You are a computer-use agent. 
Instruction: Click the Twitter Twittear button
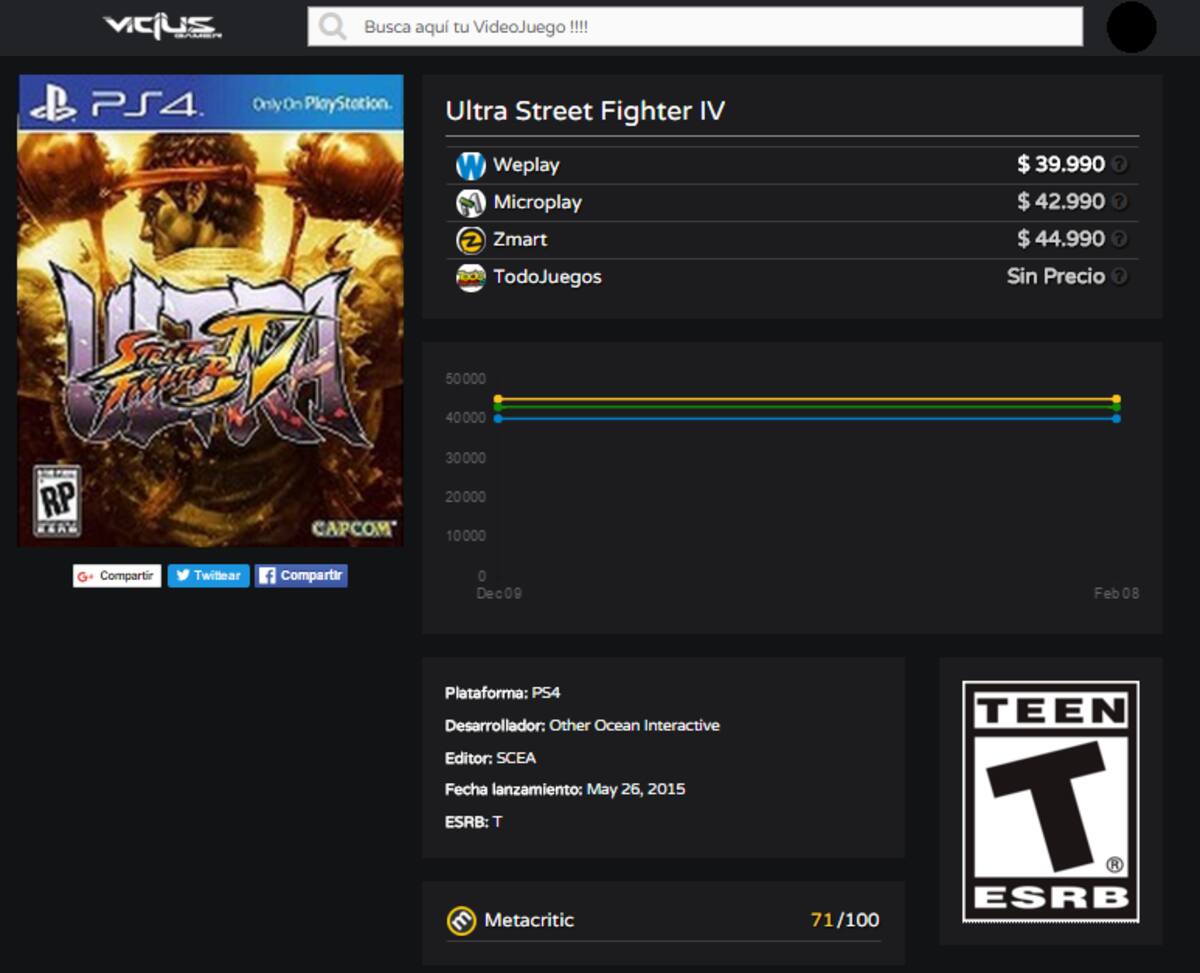(208, 576)
